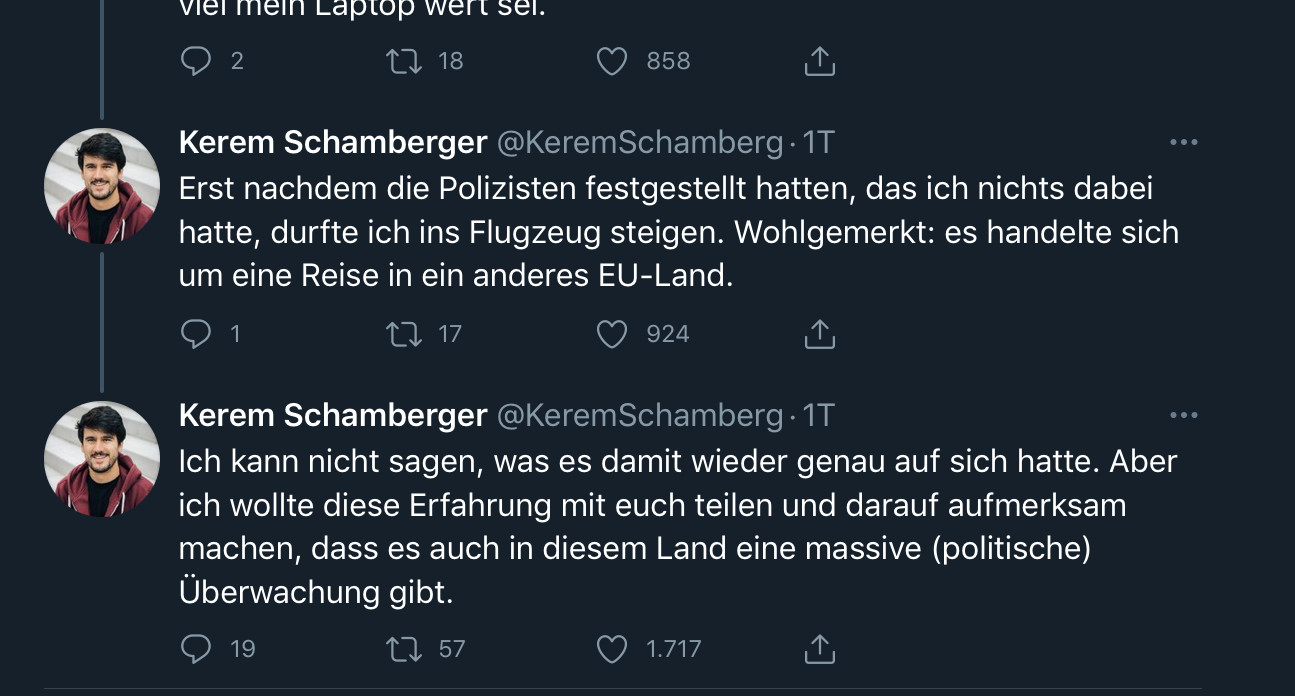Open @KeremSchamberg handle on the Überwachung tweet
The height and width of the screenshot is (696, 1295).
click(x=640, y=415)
